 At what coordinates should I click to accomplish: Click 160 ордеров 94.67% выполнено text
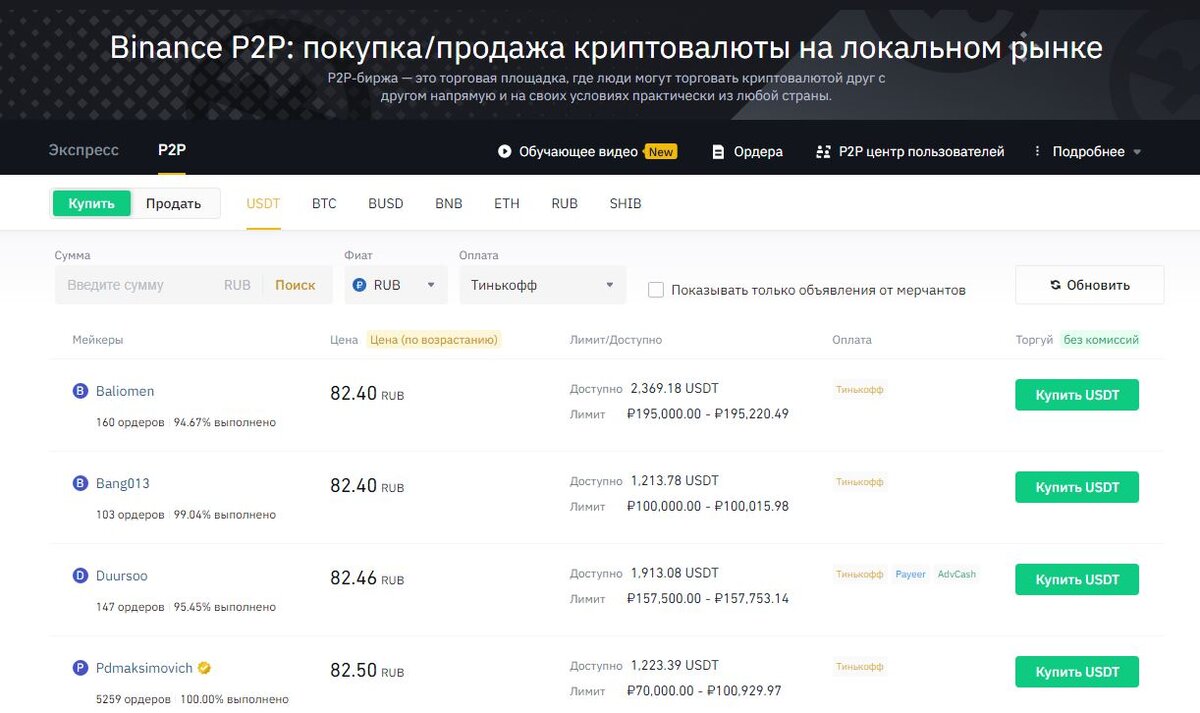pyautogui.click(x=186, y=422)
